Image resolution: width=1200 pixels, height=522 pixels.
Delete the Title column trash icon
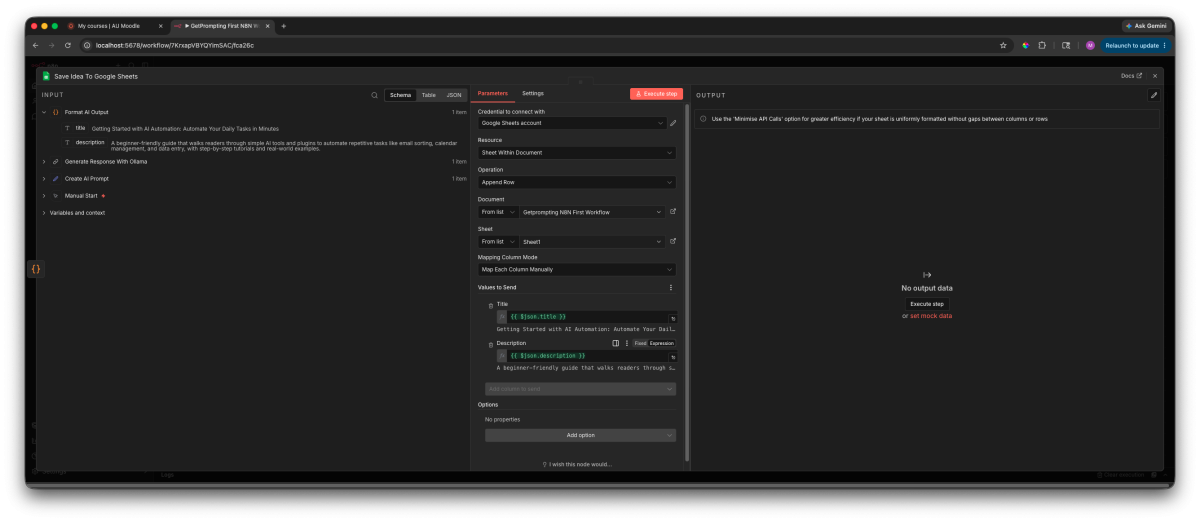(490, 304)
